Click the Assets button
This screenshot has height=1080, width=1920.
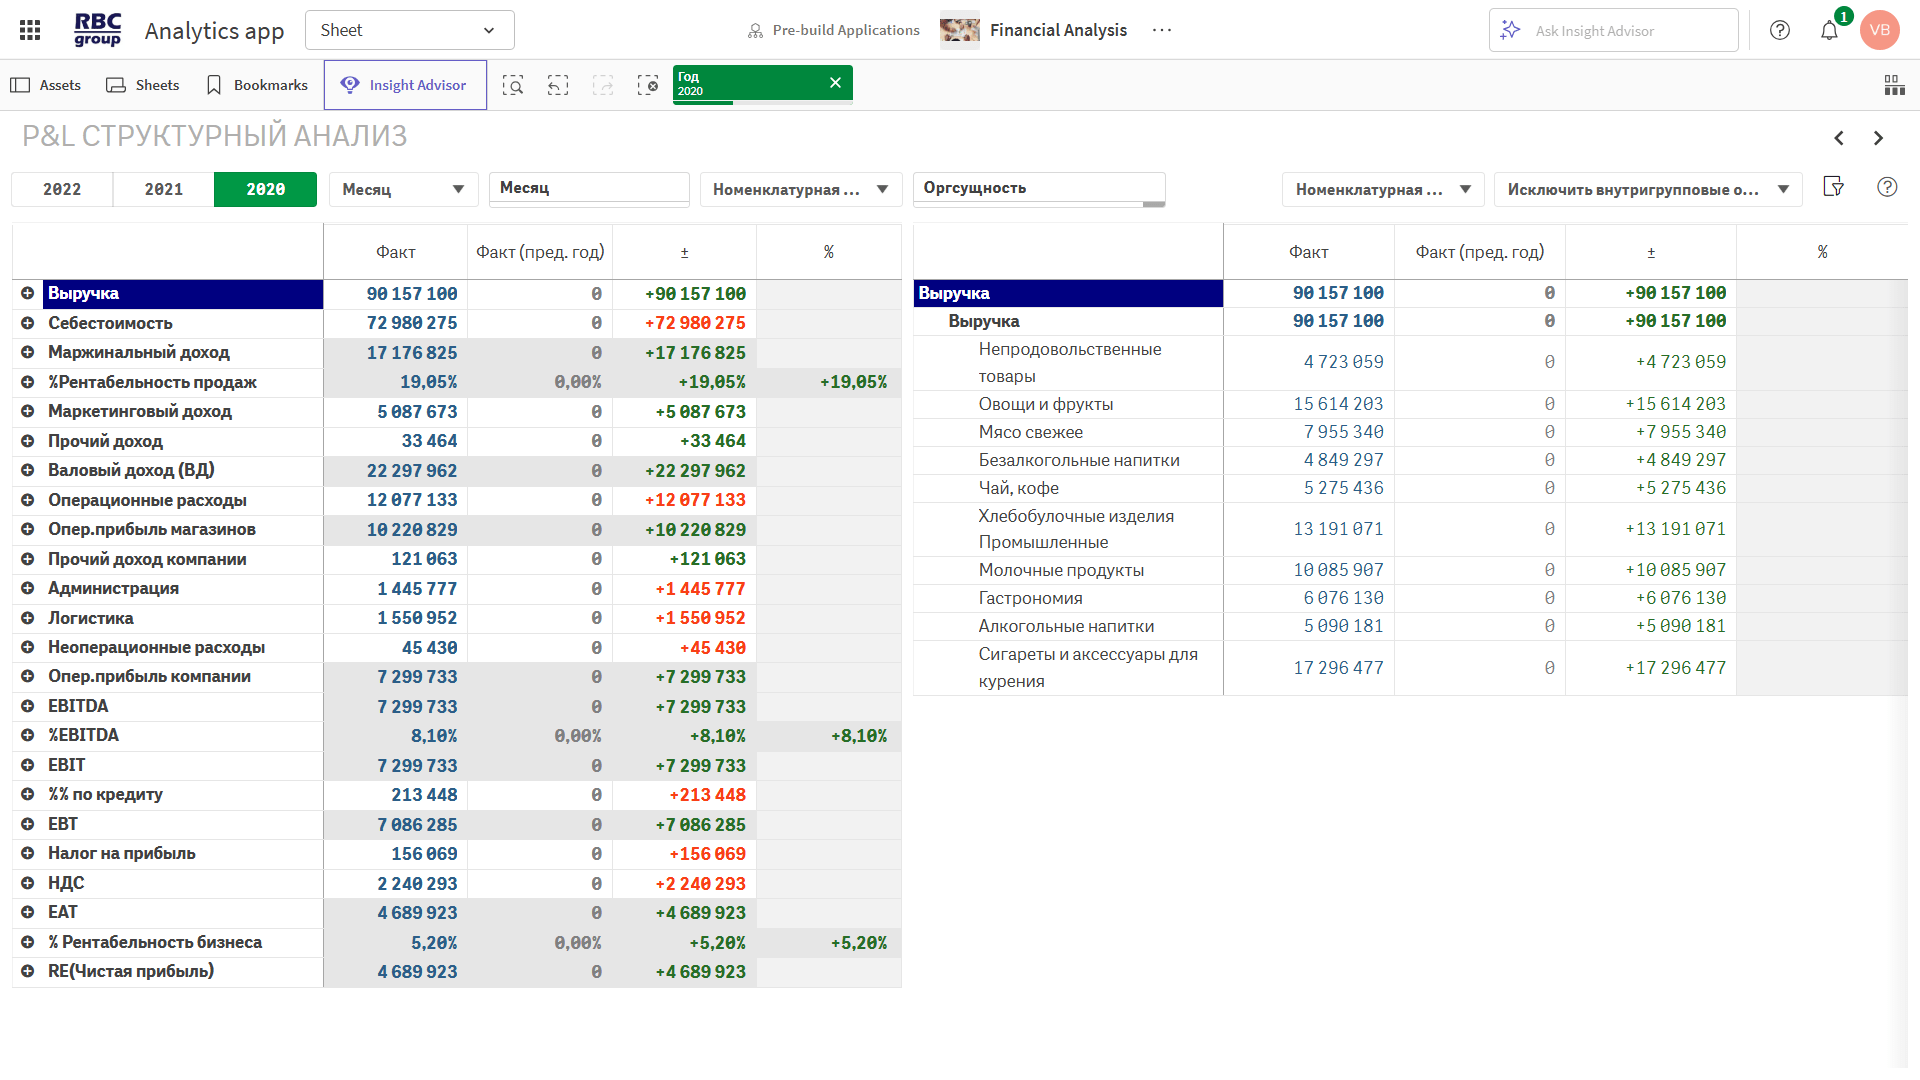[x=46, y=85]
